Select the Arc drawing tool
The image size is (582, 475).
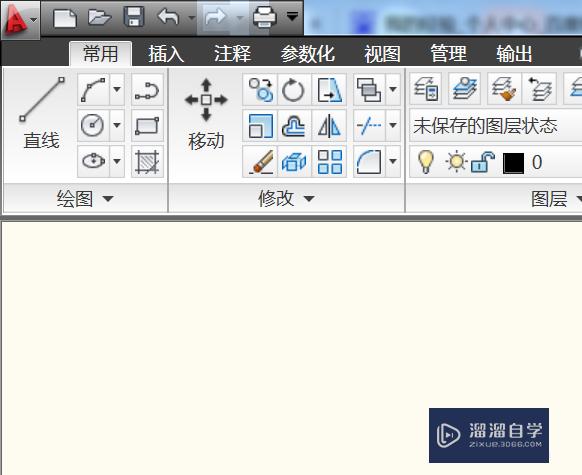(94, 89)
